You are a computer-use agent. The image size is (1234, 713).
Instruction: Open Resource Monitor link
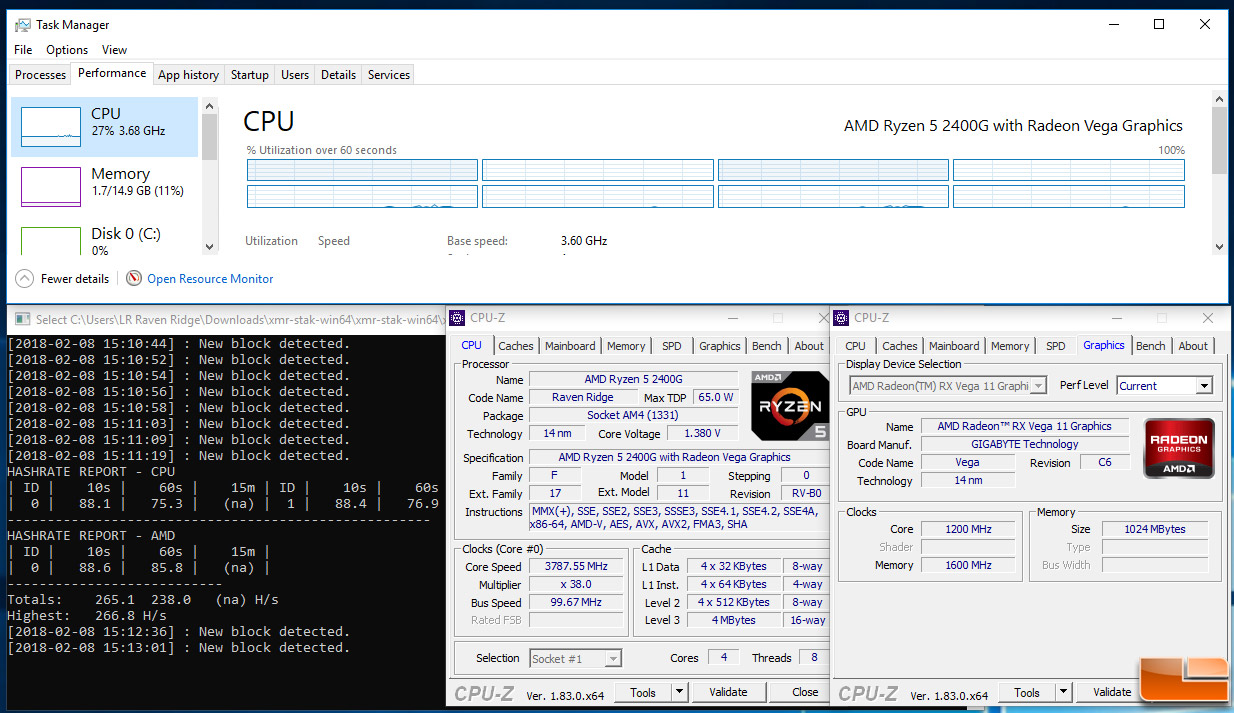pos(210,279)
